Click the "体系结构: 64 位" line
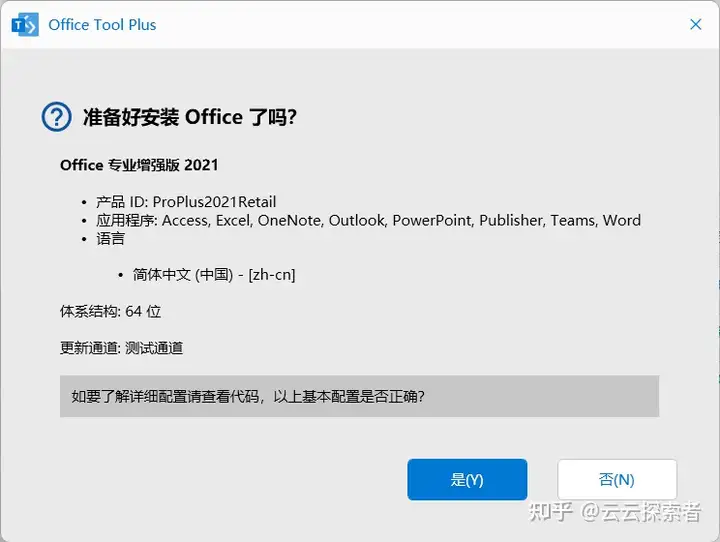 coord(111,311)
